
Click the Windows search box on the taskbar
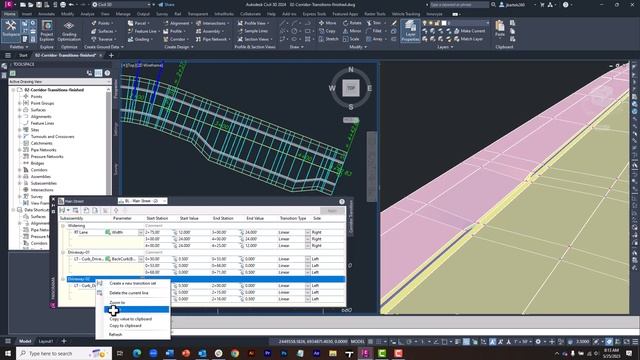(64, 353)
